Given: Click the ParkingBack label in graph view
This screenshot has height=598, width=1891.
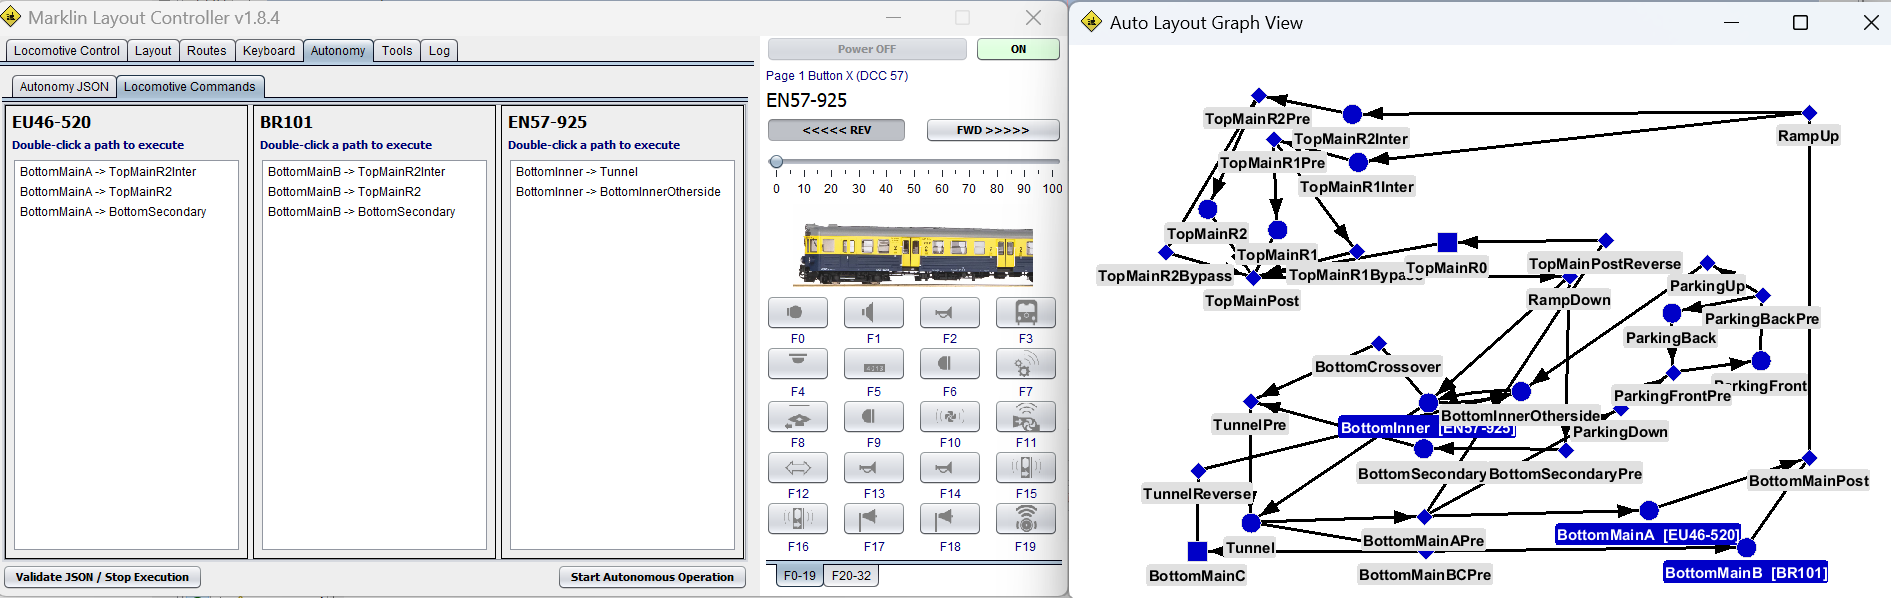Looking at the screenshot, I should [x=1671, y=338].
